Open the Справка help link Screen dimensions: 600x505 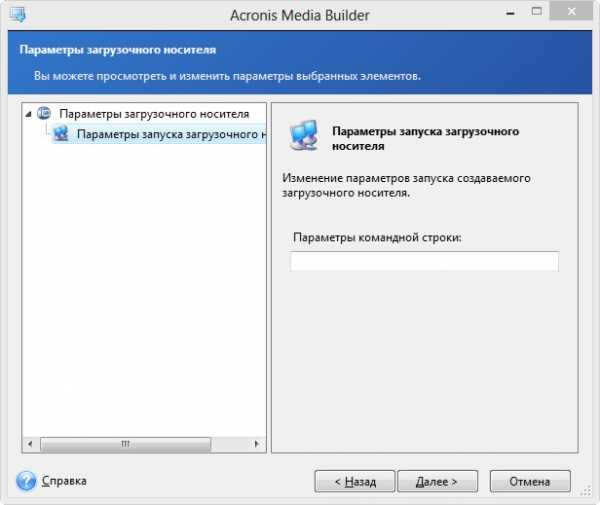pyautogui.click(x=64, y=481)
